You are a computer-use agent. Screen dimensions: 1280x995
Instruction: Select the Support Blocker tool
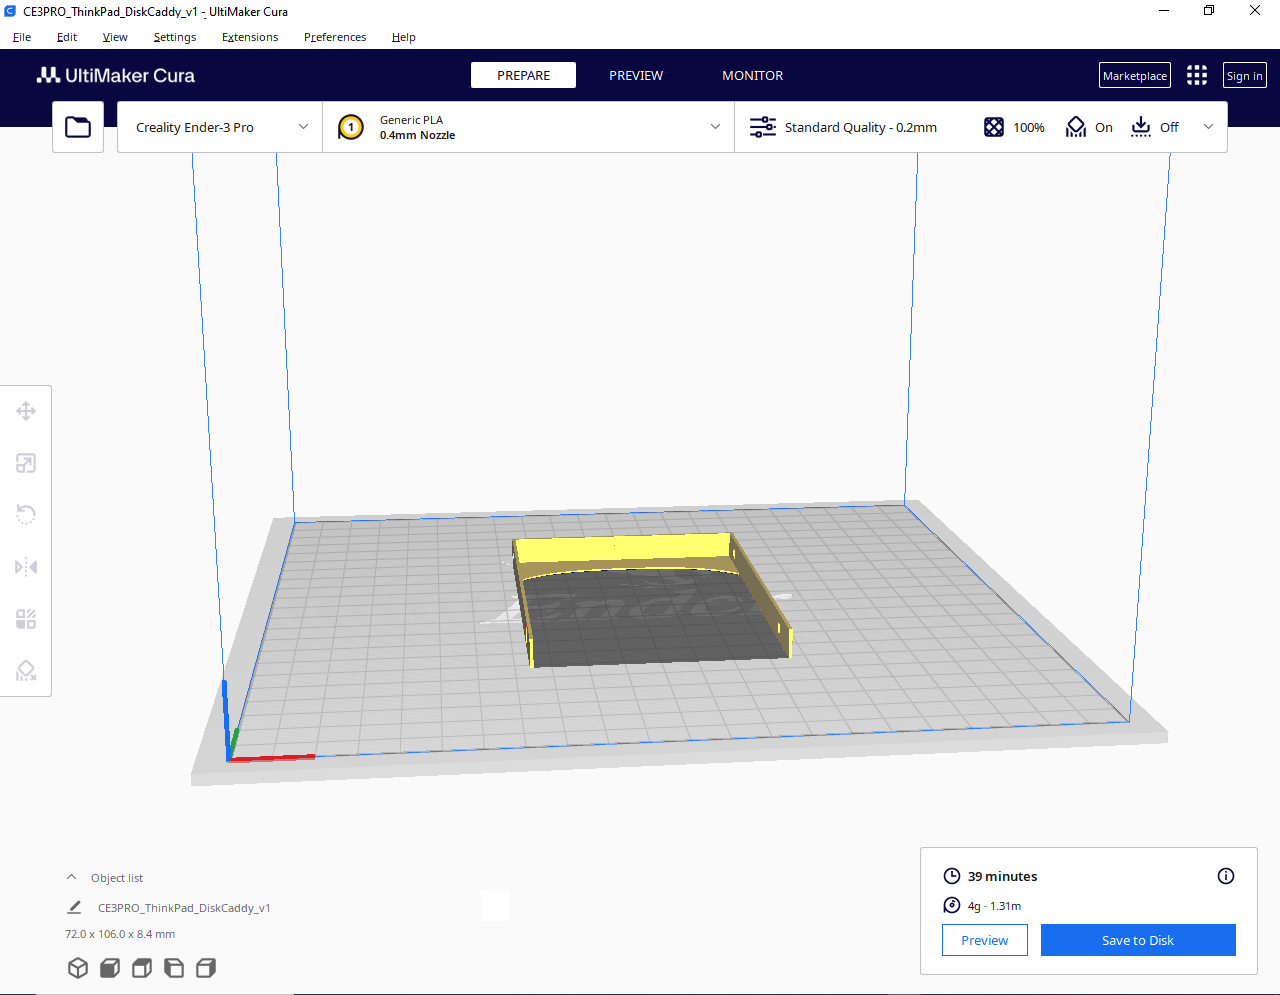(26, 671)
